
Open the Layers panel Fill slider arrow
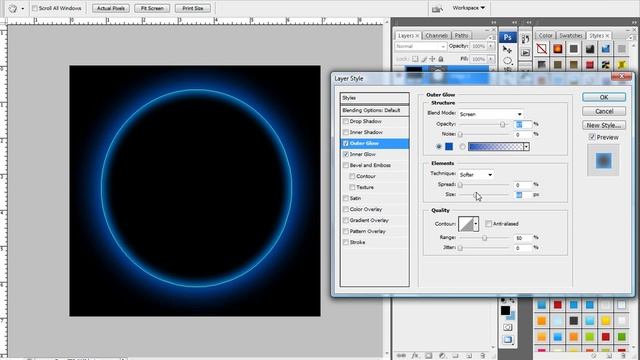[x=491, y=59]
